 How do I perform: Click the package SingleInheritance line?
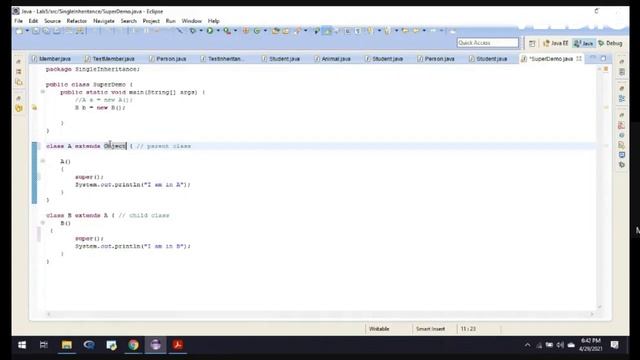tap(93, 69)
